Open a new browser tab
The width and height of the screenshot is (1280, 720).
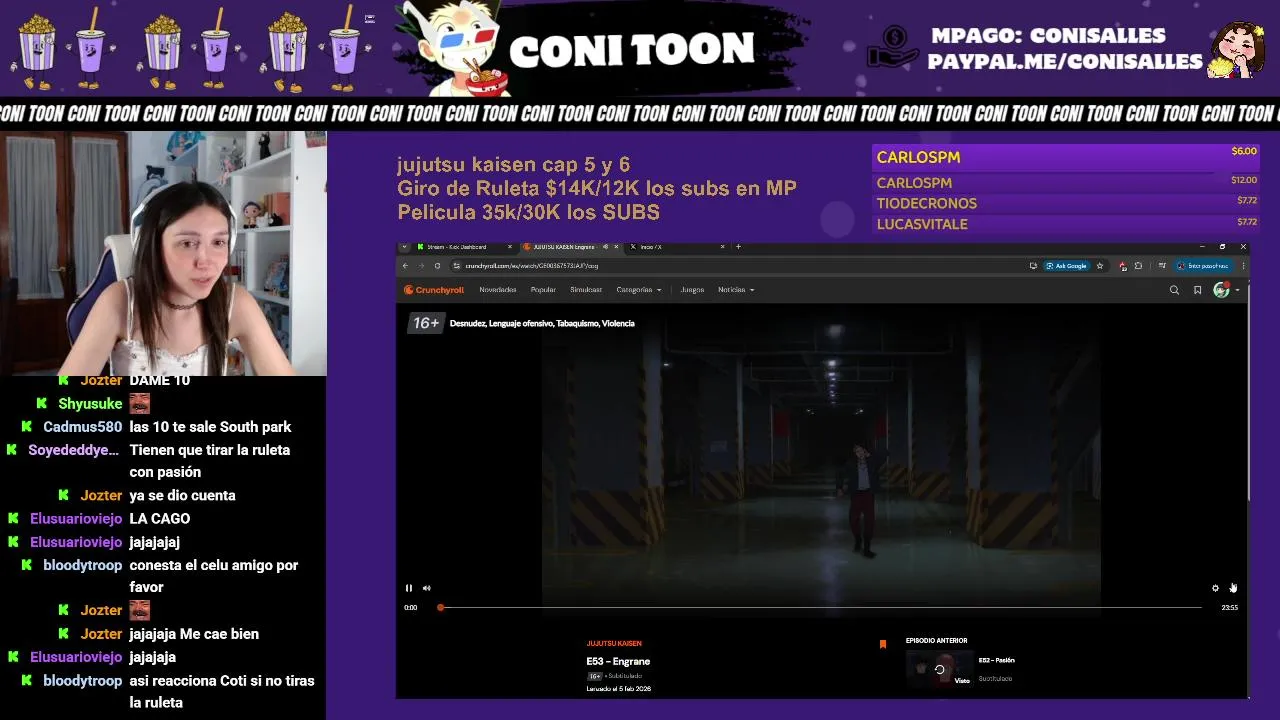(x=738, y=247)
